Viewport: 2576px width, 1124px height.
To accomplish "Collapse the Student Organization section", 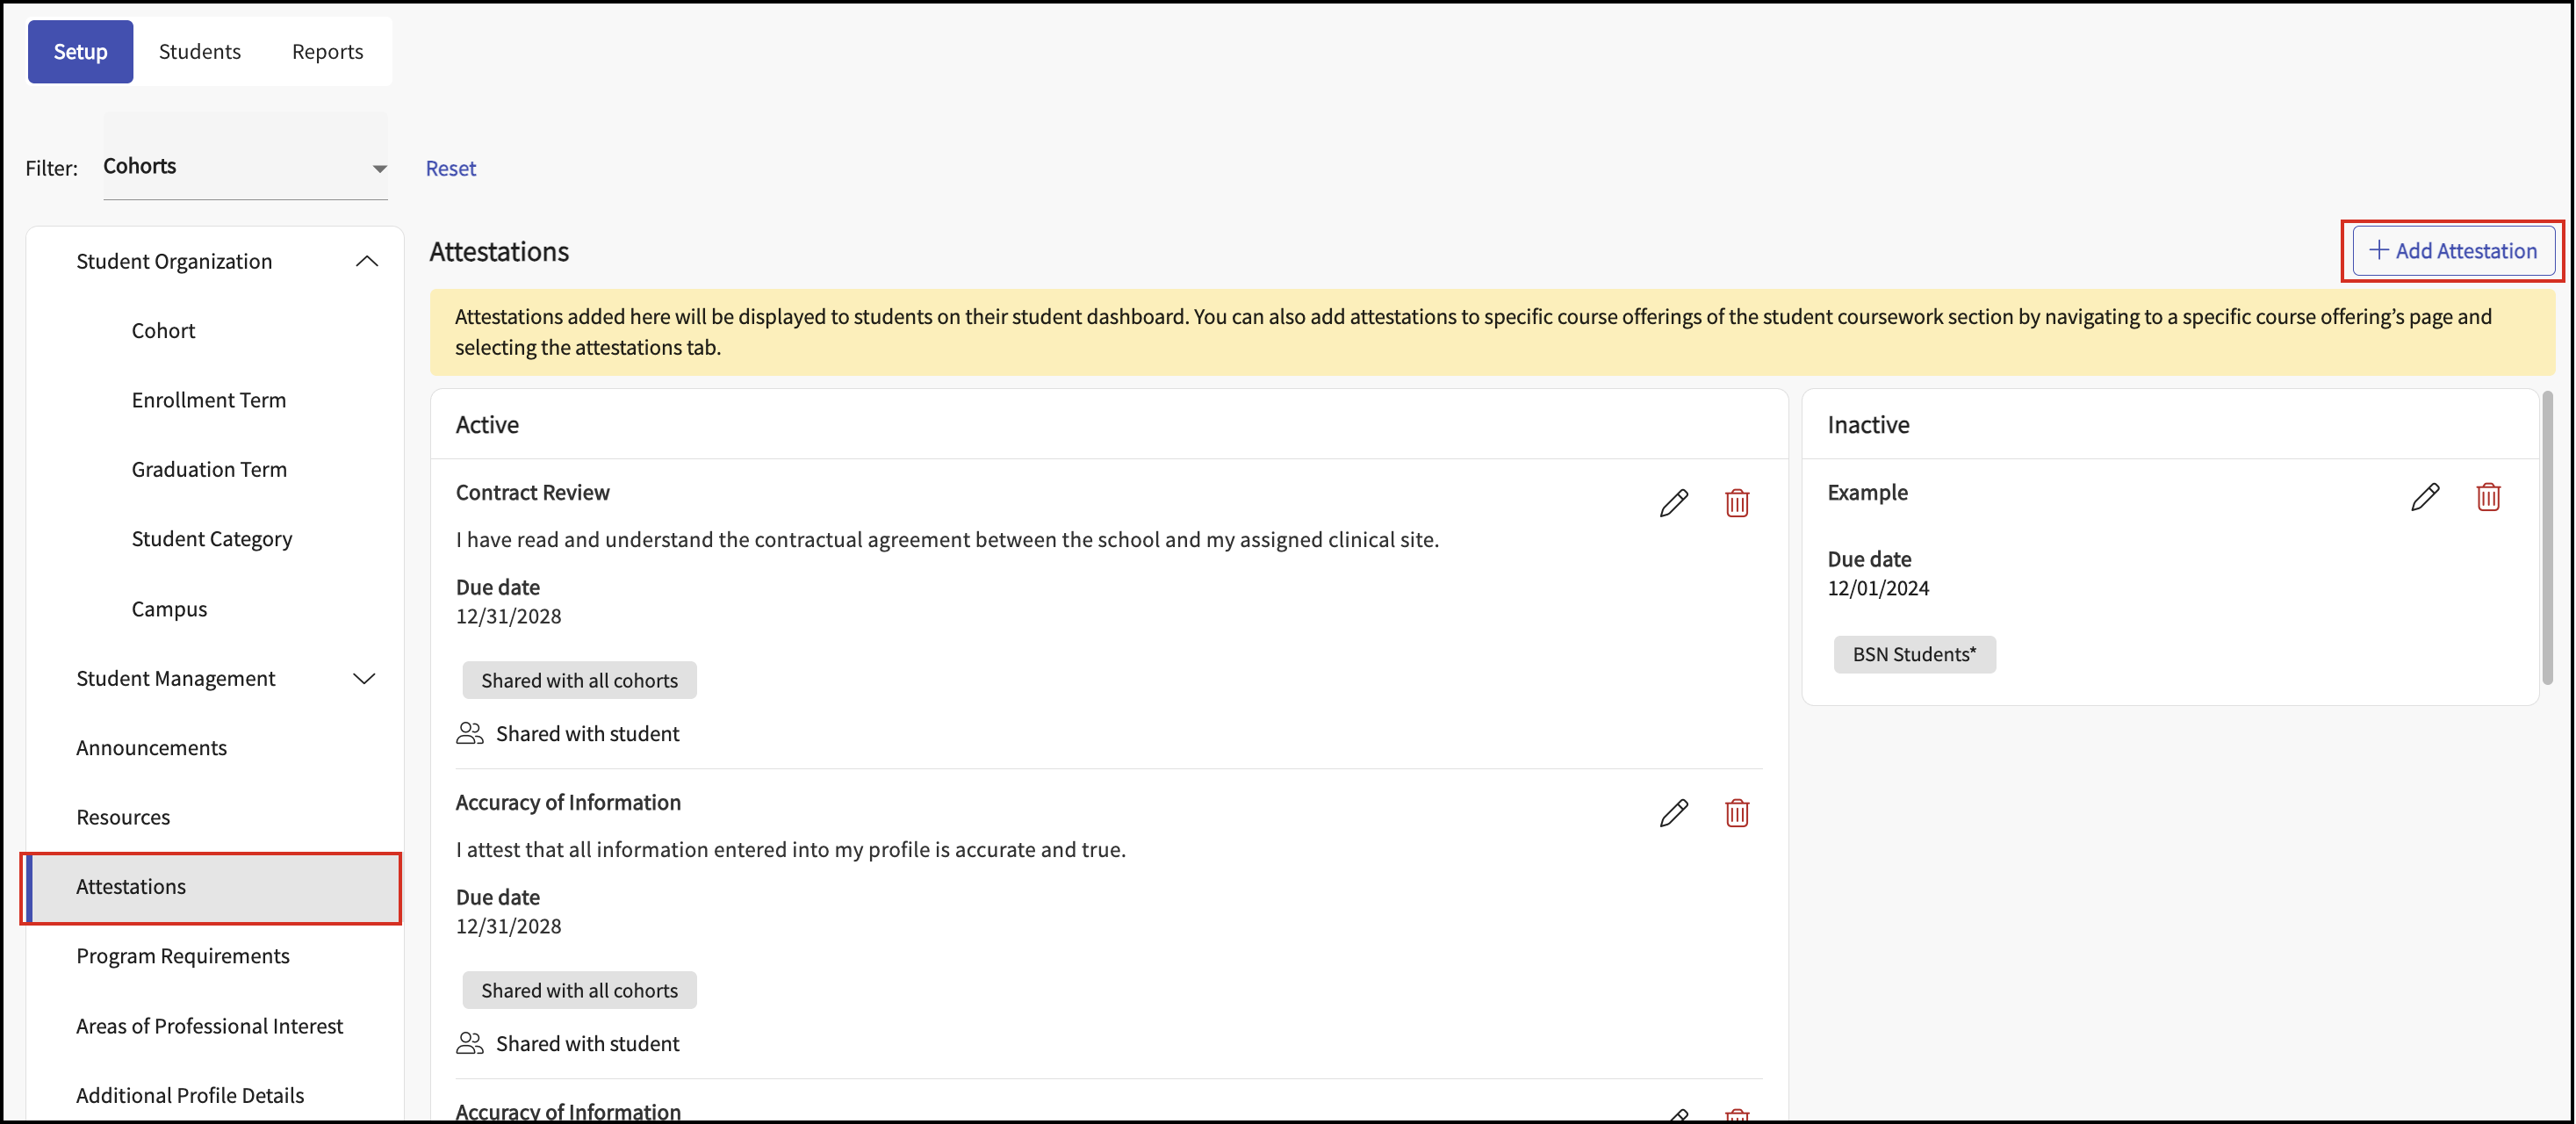I will (x=367, y=261).
